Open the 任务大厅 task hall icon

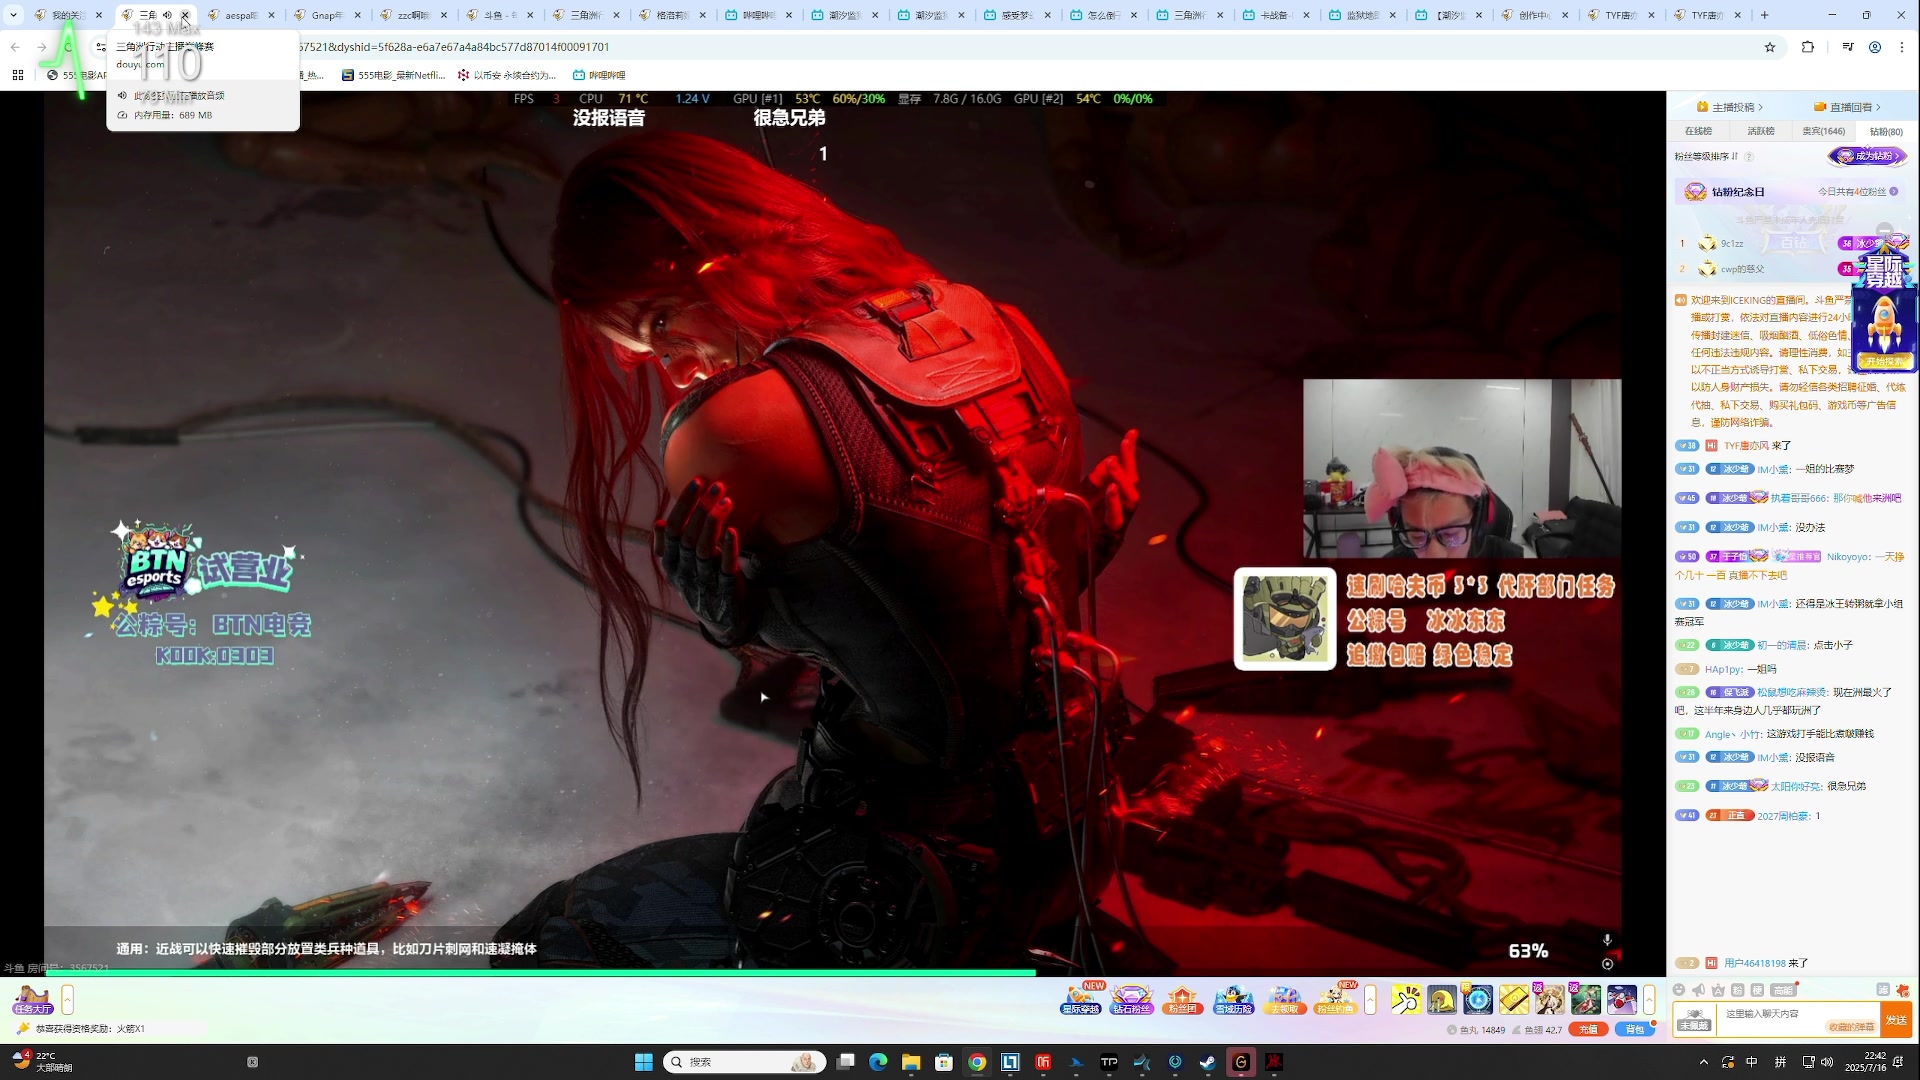pos(32,999)
